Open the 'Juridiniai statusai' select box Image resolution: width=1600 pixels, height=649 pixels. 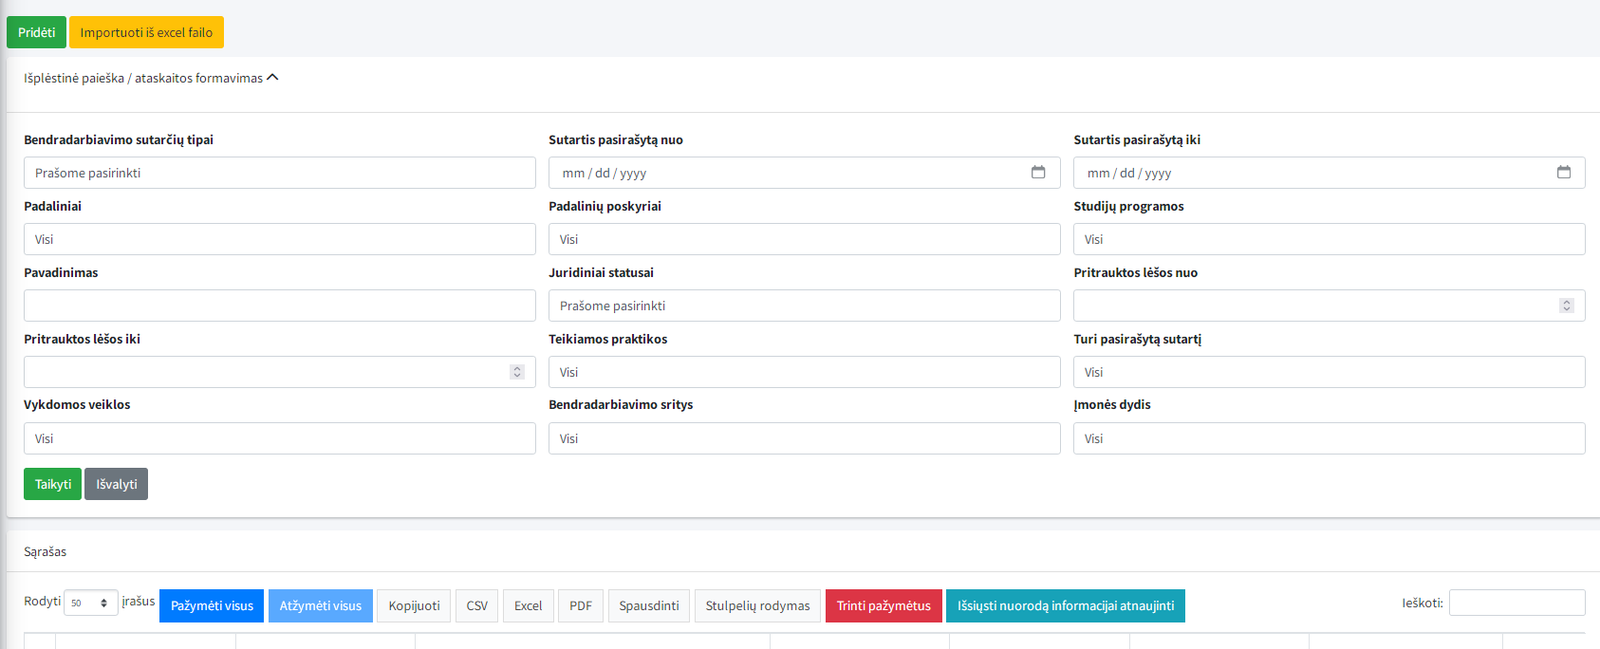click(x=803, y=306)
